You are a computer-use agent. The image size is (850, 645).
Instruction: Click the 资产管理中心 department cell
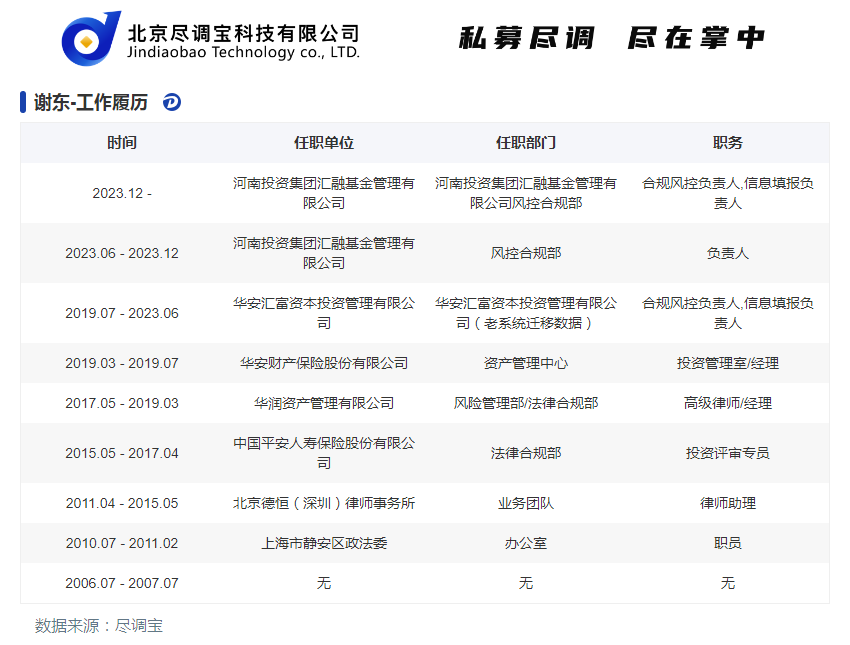(x=526, y=363)
